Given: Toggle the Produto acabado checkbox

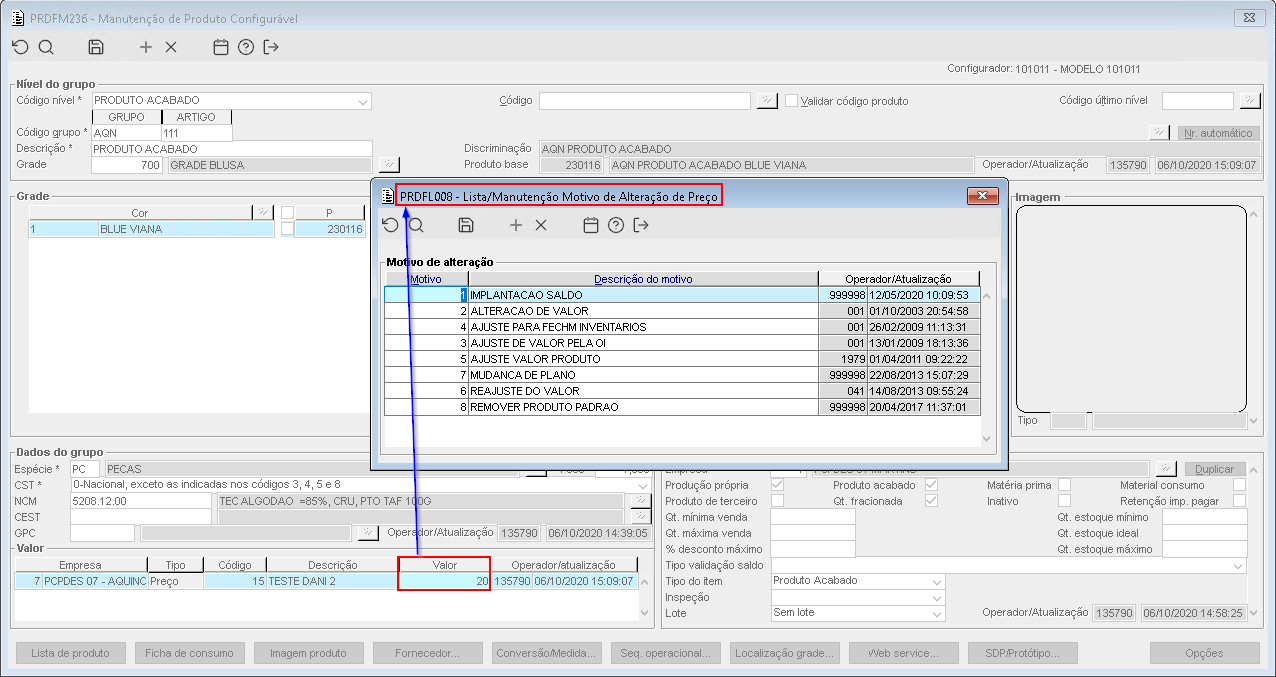Looking at the screenshot, I should tap(931, 485).
